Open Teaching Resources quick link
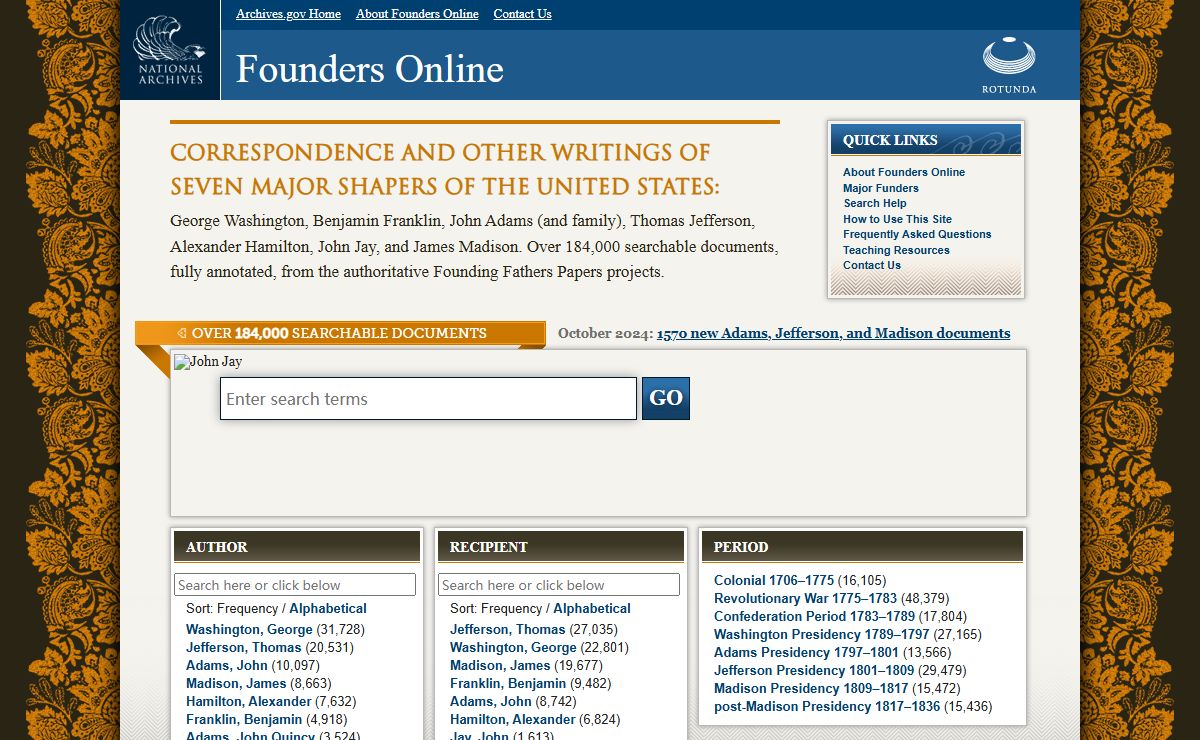Image resolution: width=1200 pixels, height=740 pixels. 896,250
